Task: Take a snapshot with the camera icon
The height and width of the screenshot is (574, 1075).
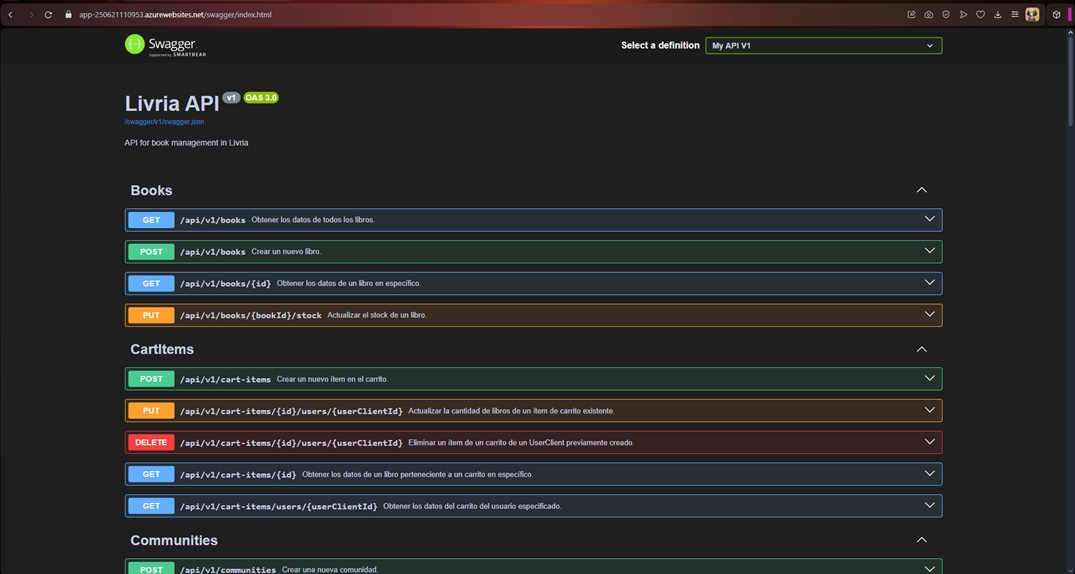Action: click(928, 14)
